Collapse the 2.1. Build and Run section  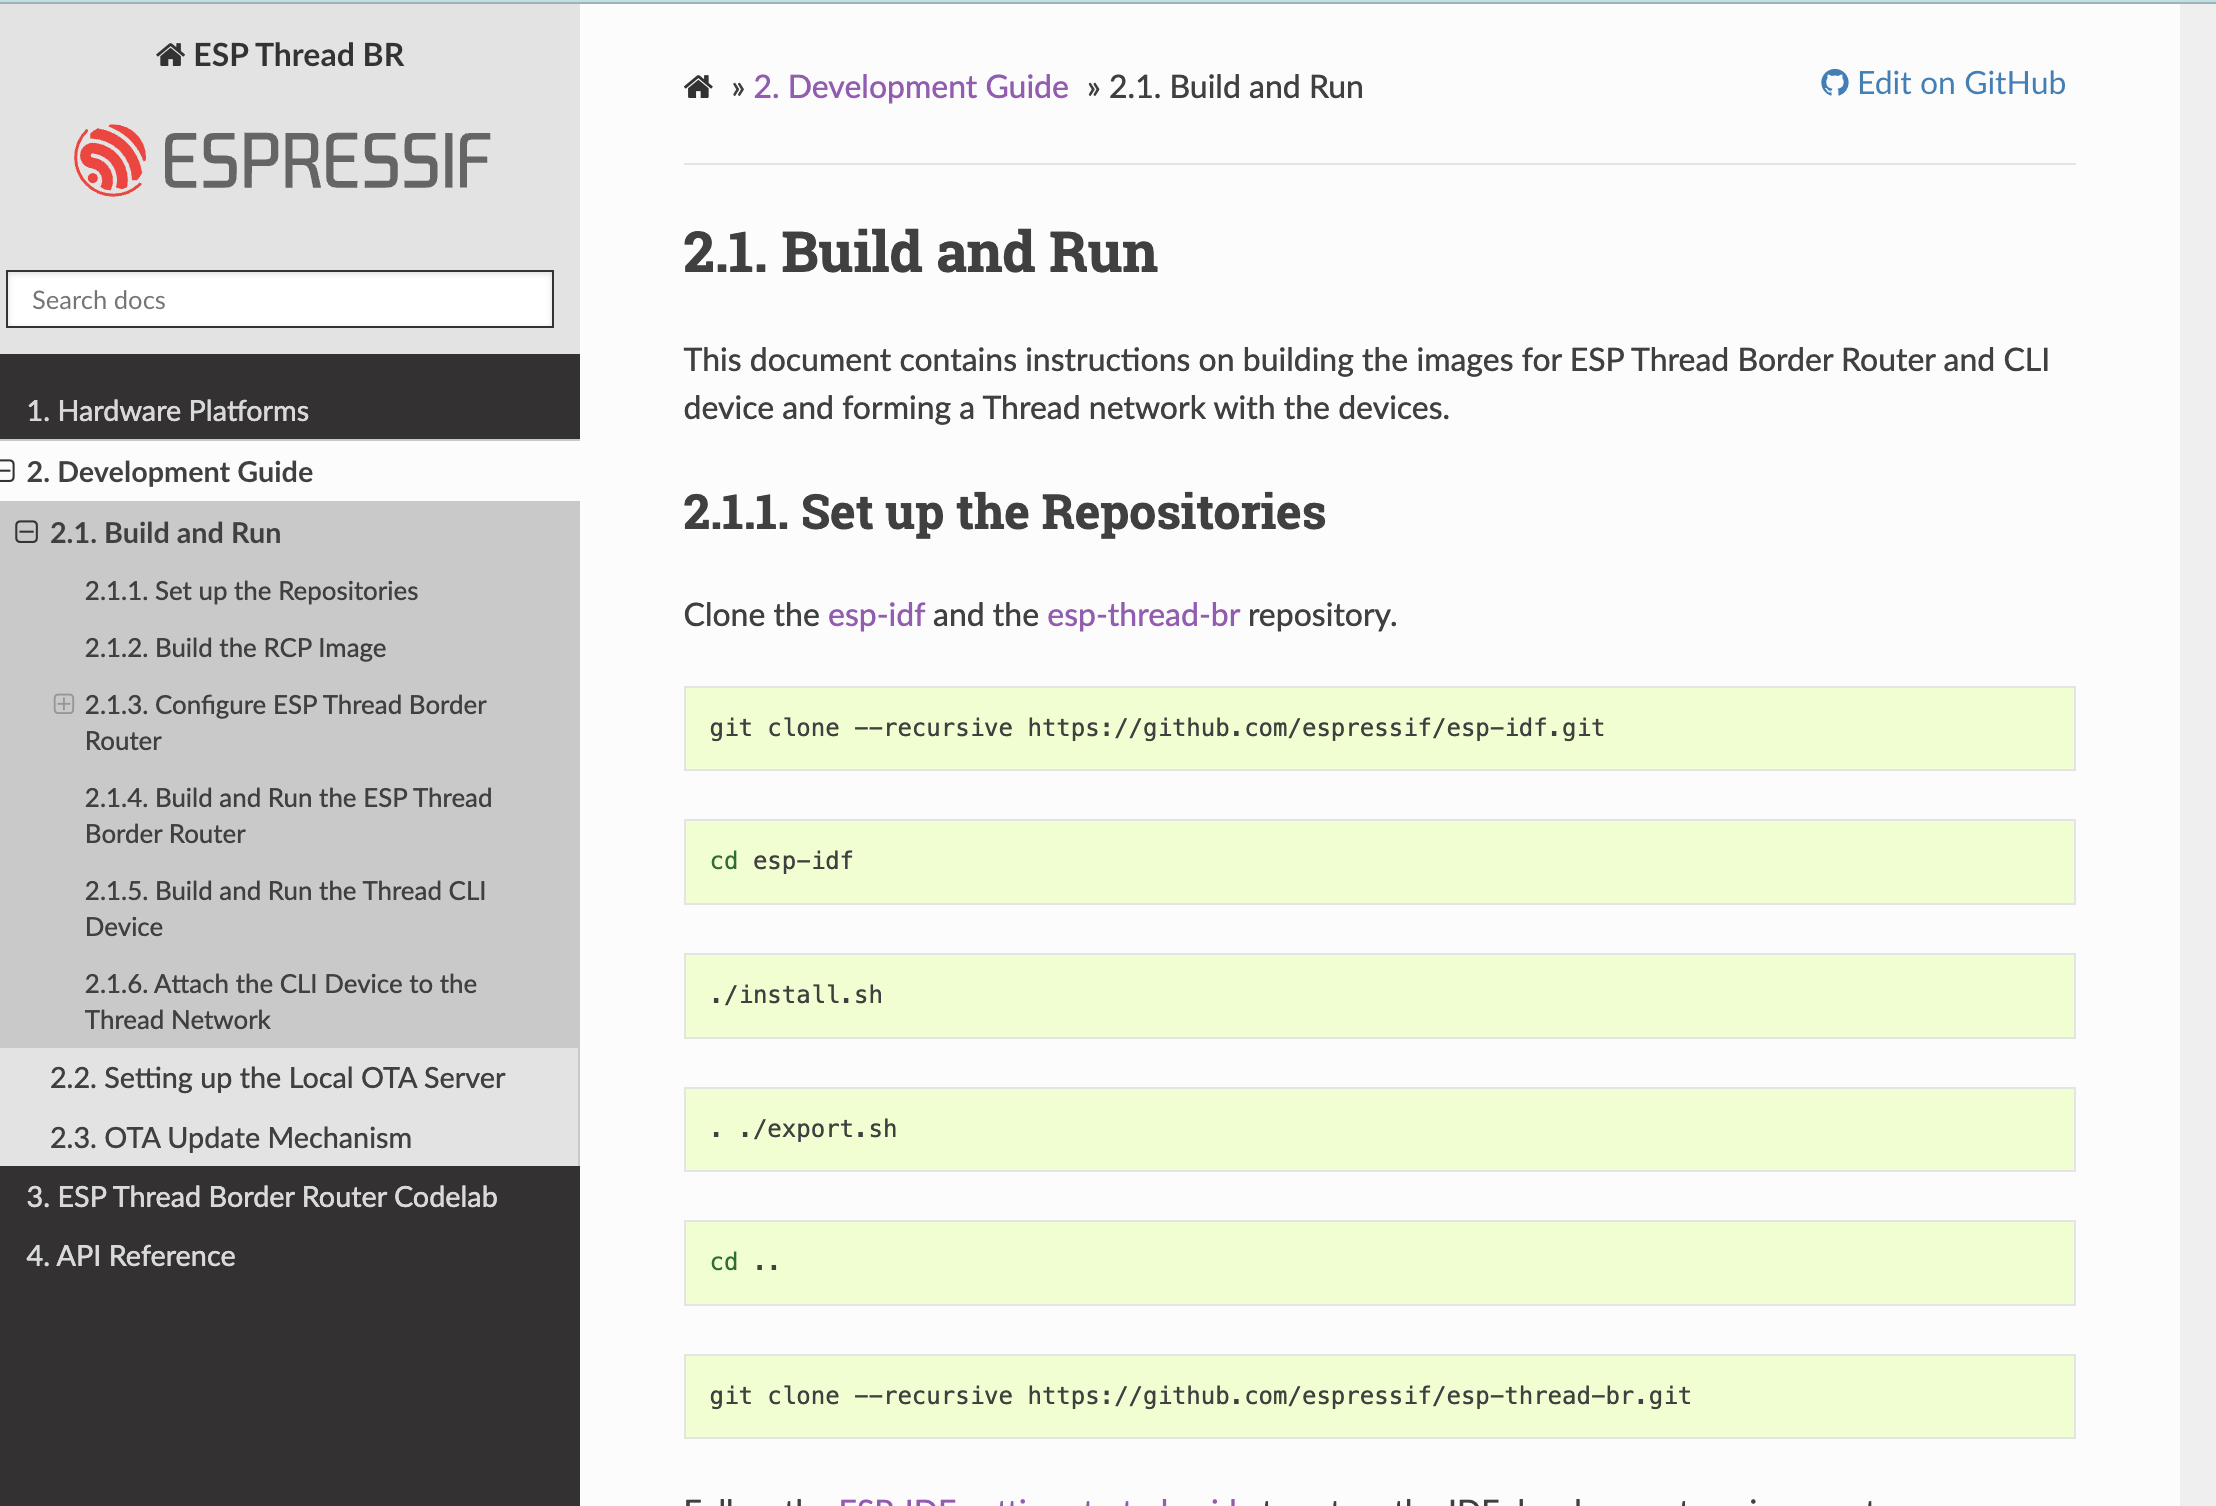(26, 532)
